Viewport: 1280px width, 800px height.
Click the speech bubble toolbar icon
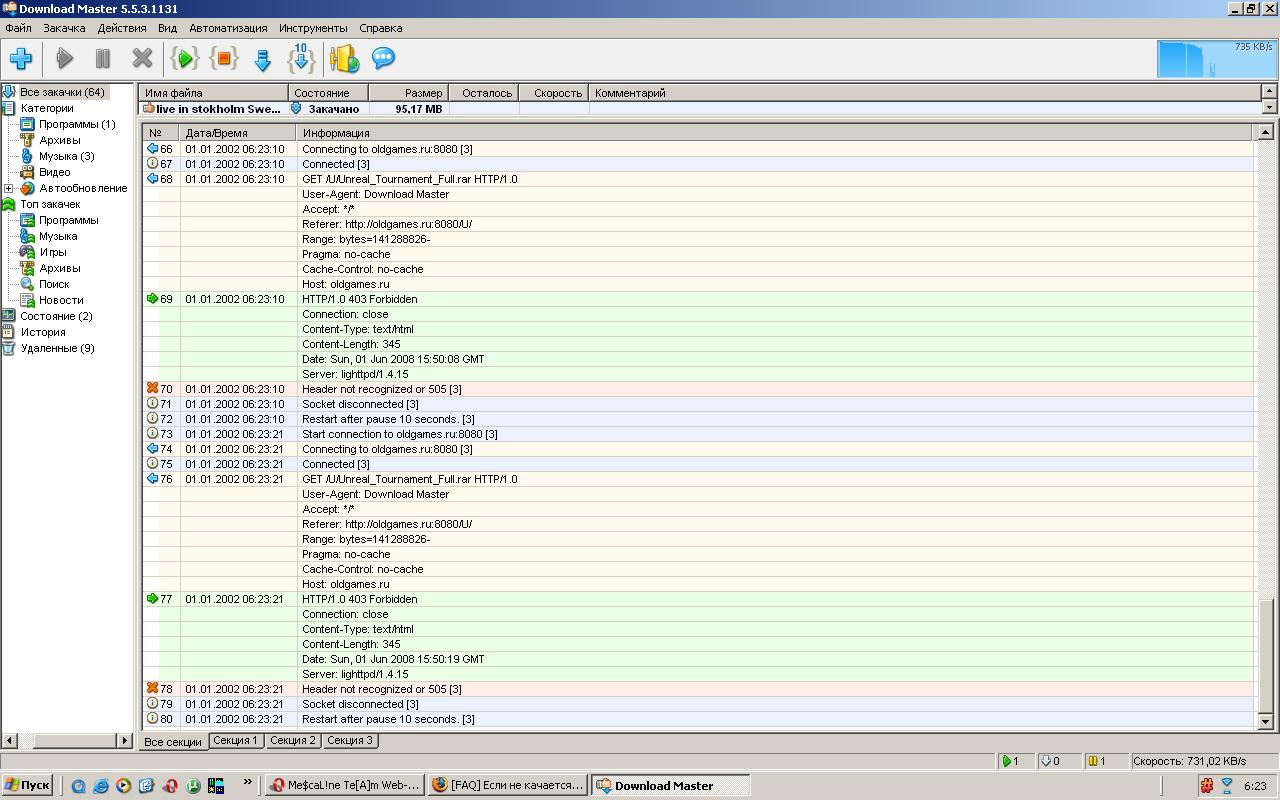click(x=383, y=59)
